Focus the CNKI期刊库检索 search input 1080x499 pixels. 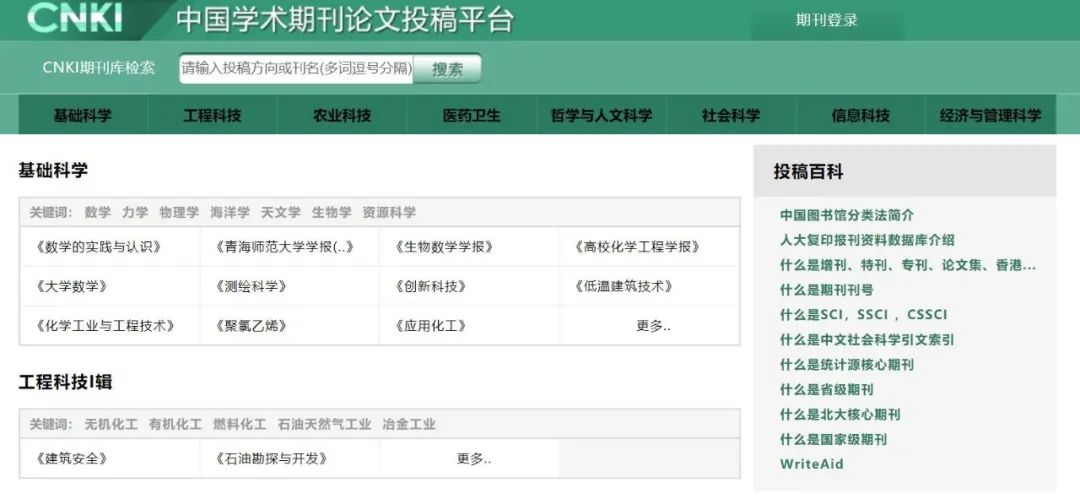296,68
